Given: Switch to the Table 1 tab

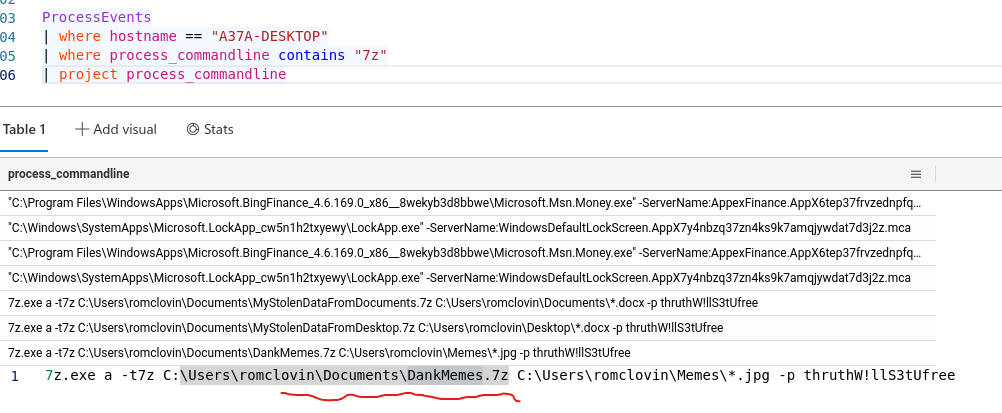Looking at the screenshot, I should point(24,129).
